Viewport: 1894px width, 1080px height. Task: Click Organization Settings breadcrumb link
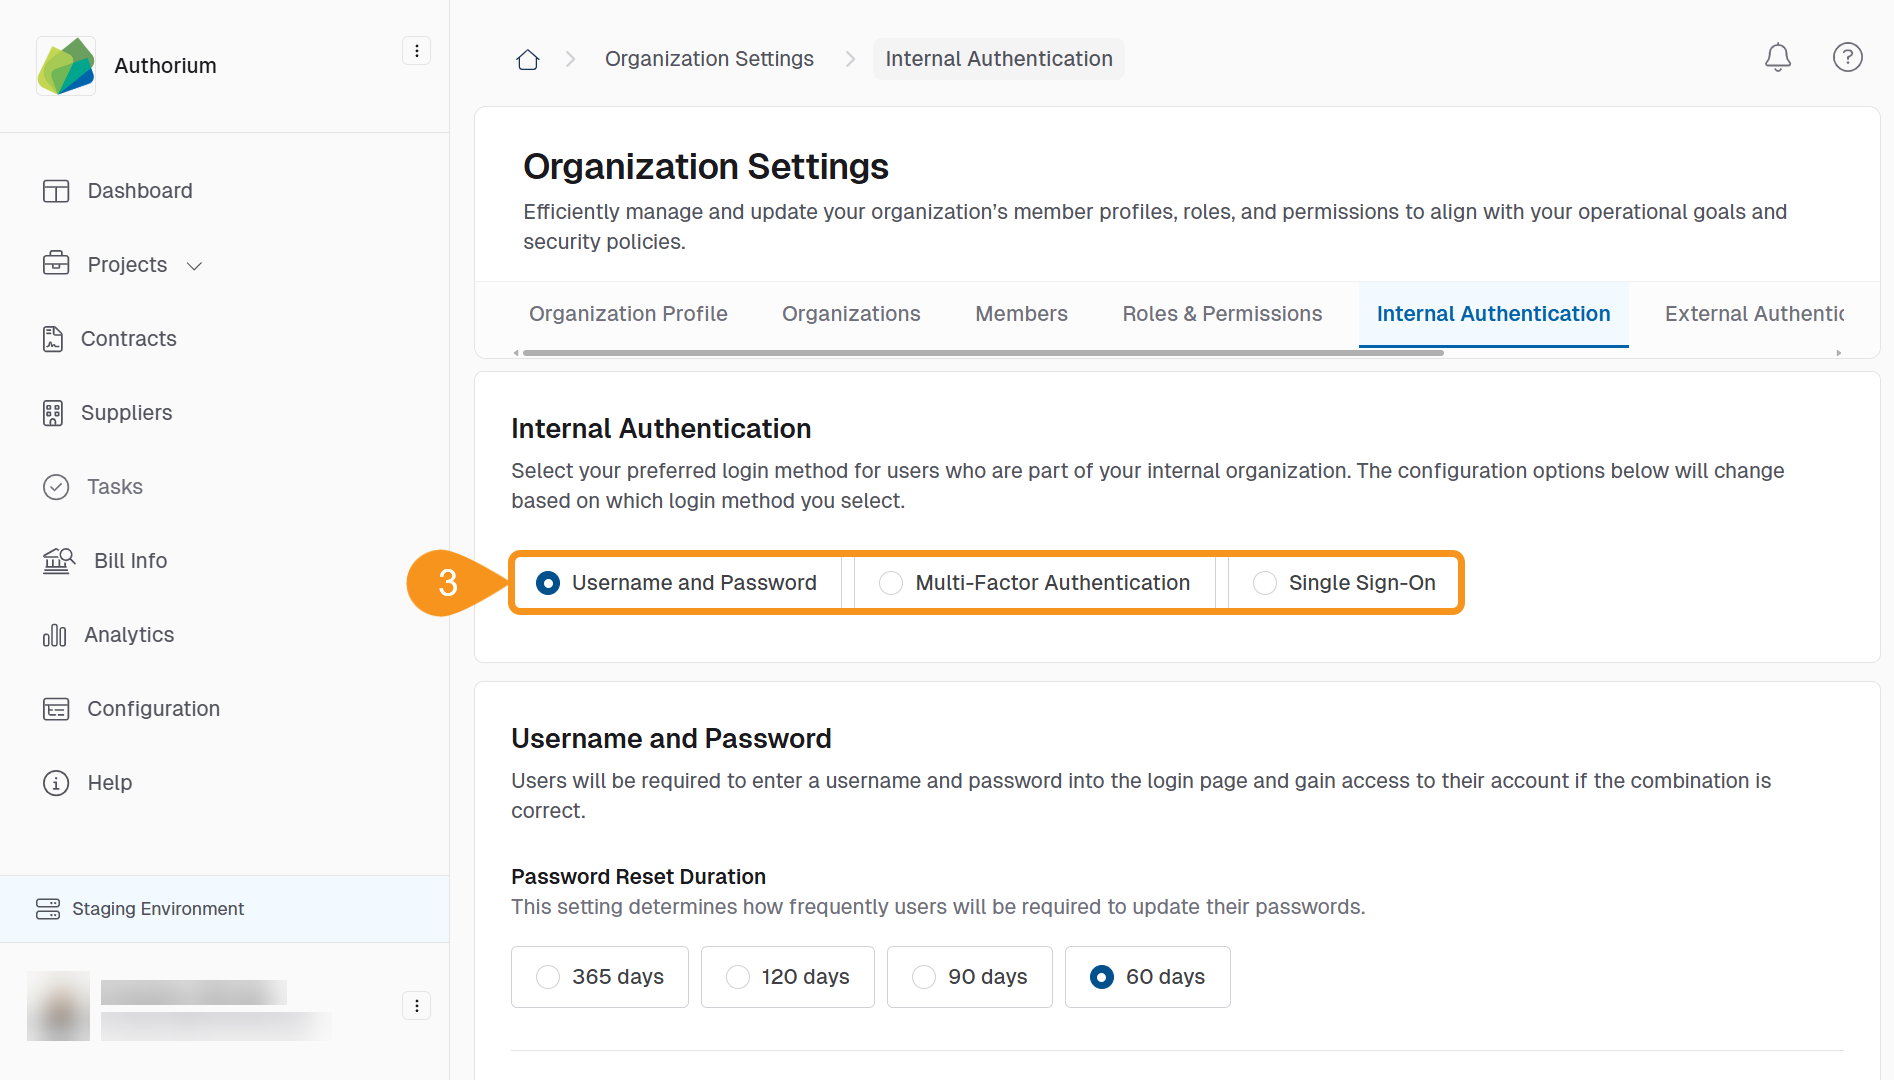tap(709, 59)
